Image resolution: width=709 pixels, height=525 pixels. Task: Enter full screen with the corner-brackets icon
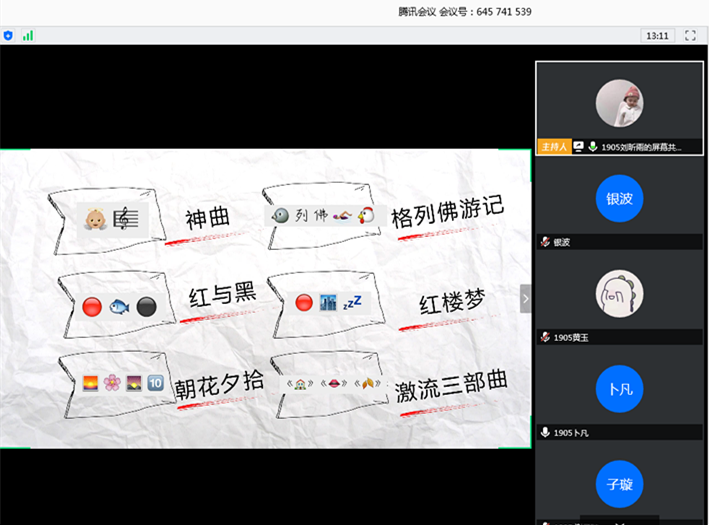(x=690, y=35)
